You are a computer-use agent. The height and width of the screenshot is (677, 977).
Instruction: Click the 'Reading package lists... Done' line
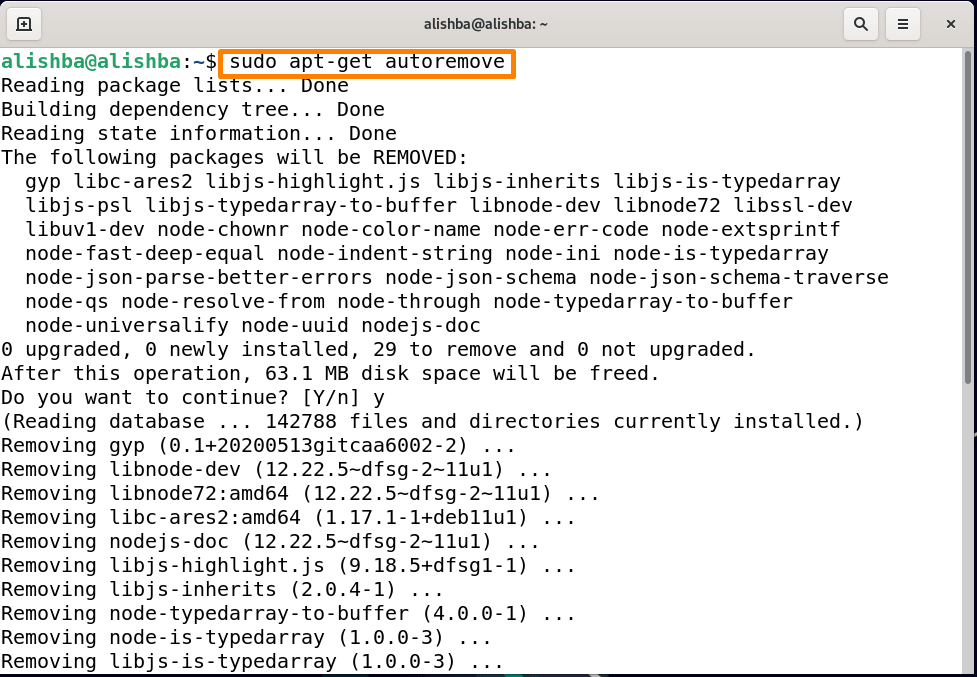point(175,85)
